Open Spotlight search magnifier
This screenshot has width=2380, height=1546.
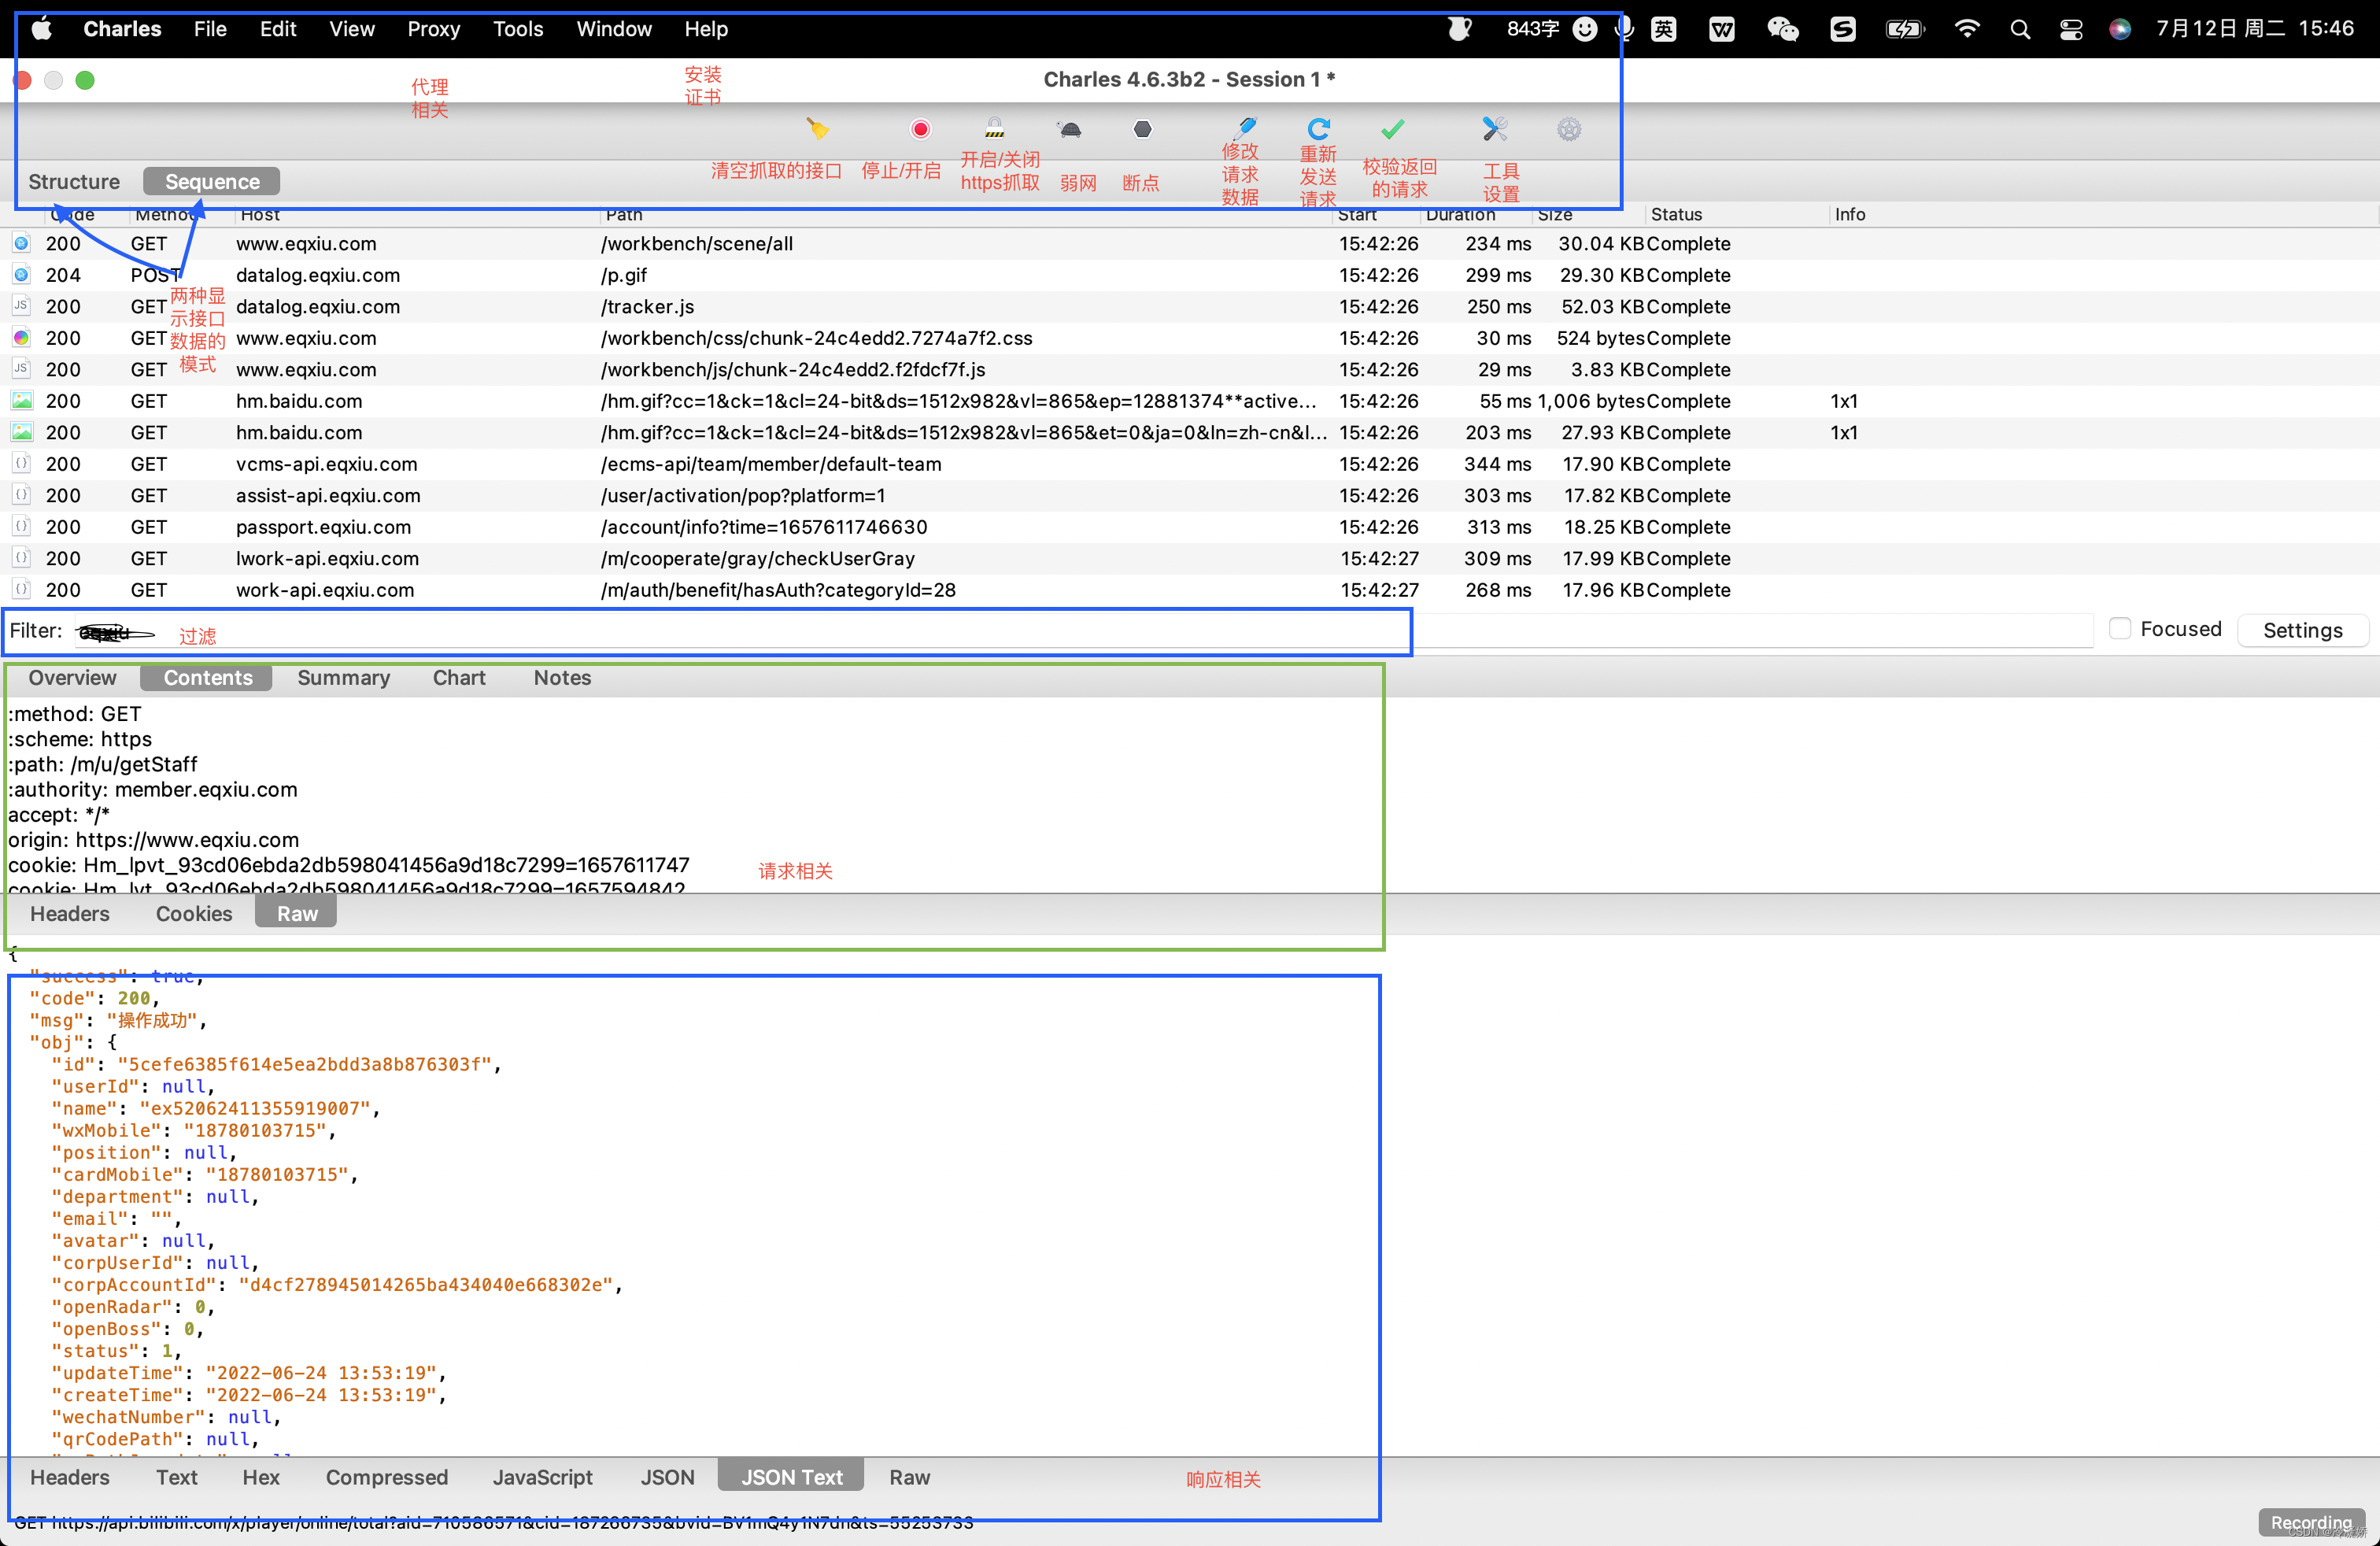pos(2020,29)
